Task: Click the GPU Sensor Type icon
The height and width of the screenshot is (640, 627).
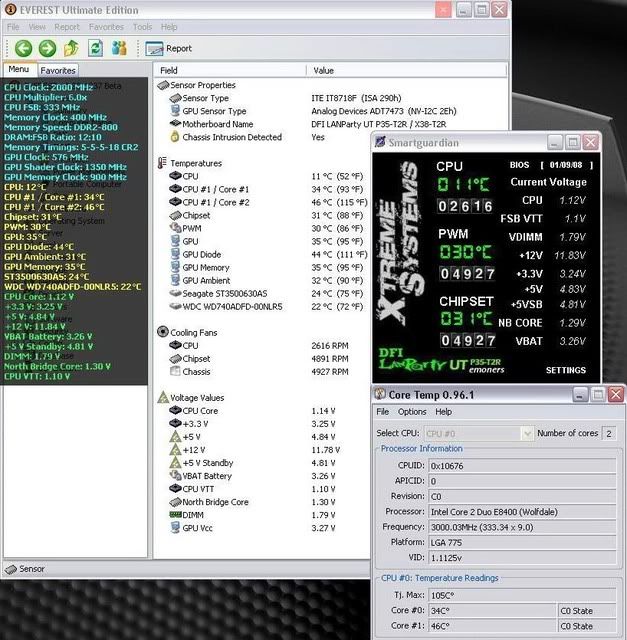Action: pyautogui.click(x=175, y=111)
